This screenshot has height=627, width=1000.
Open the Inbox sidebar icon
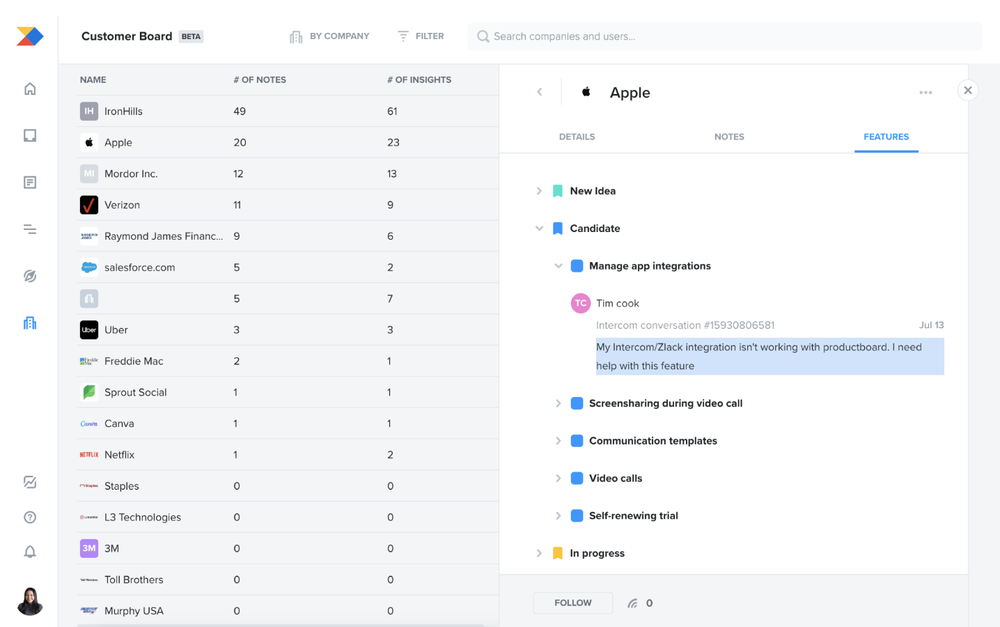30,135
